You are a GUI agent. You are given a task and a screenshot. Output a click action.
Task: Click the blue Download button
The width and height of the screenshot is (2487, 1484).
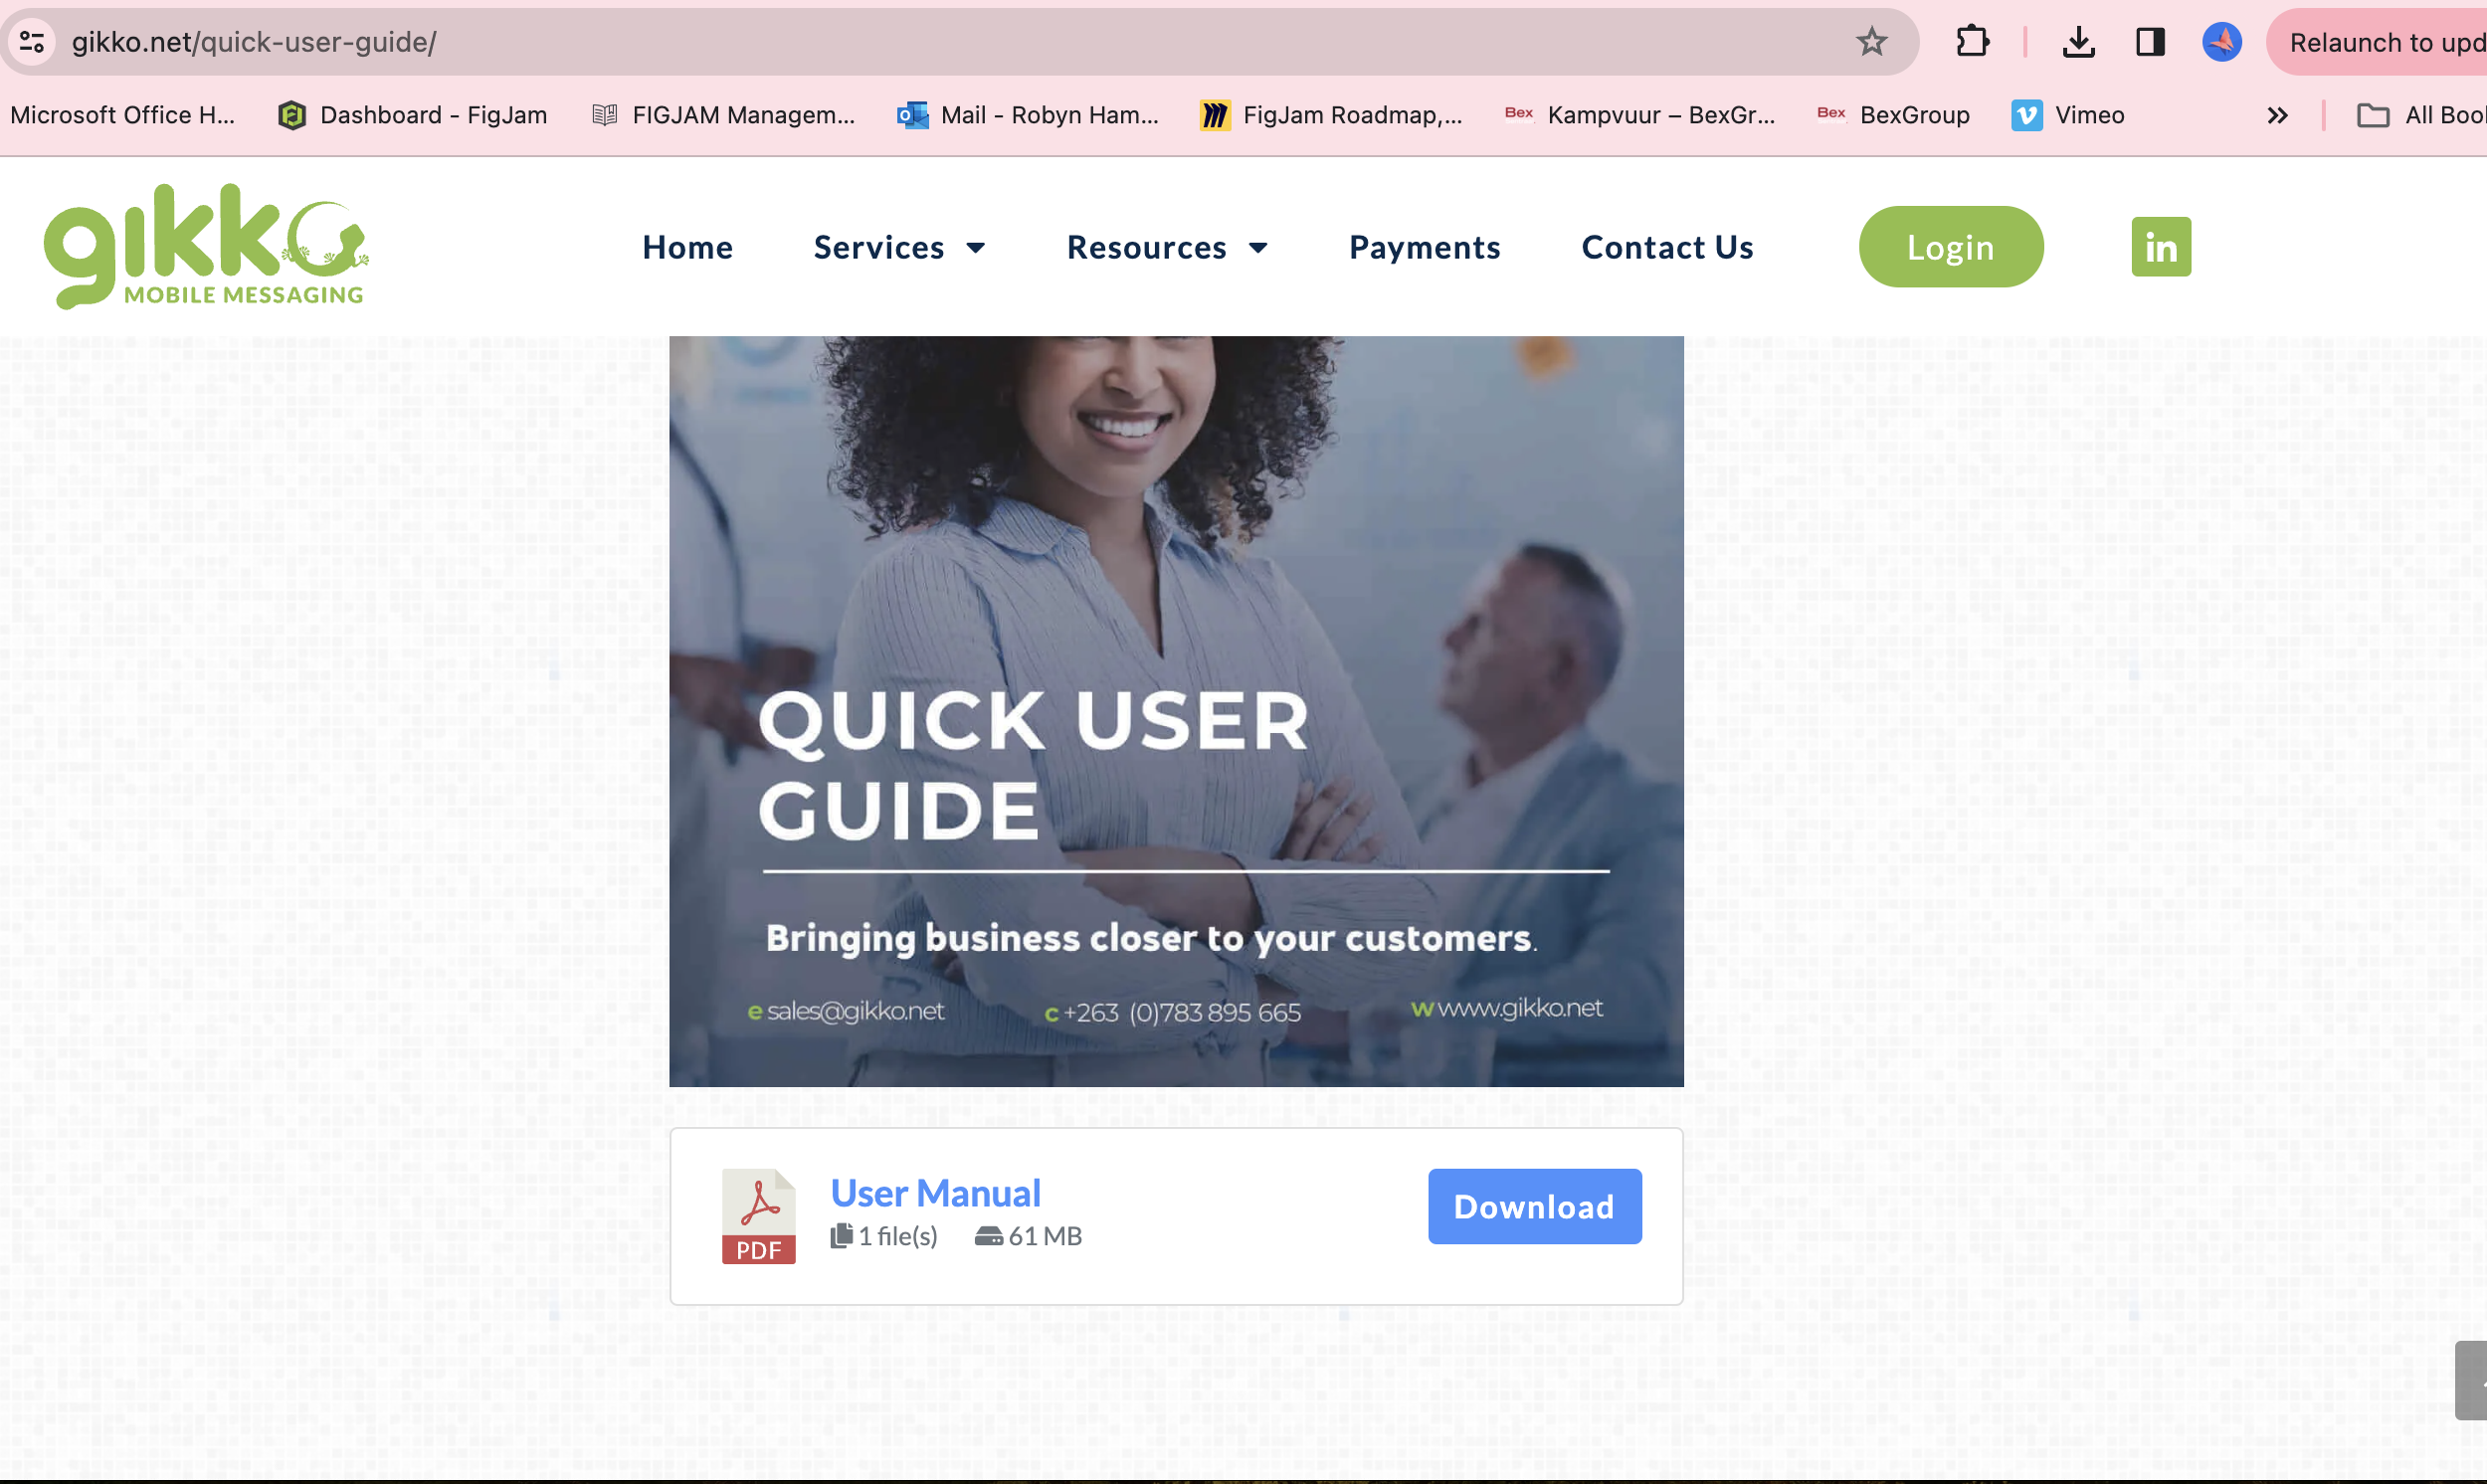coord(1533,1206)
